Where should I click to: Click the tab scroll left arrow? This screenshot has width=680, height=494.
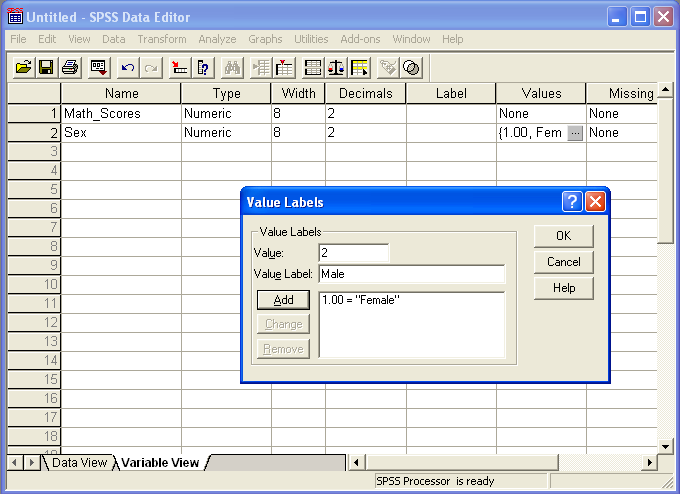(x=15, y=462)
